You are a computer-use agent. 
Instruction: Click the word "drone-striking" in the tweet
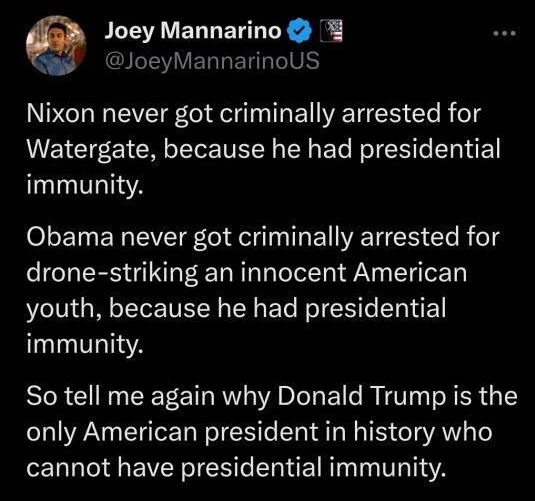click(x=112, y=273)
